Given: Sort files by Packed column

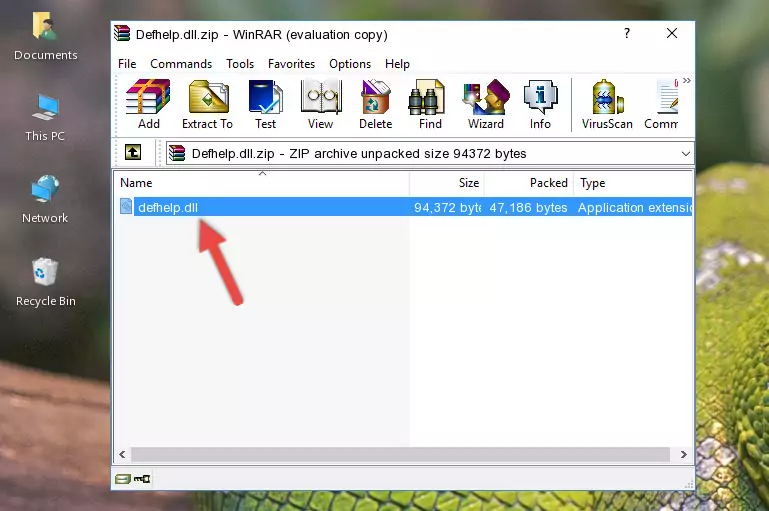Looking at the screenshot, I should click(x=529, y=183).
